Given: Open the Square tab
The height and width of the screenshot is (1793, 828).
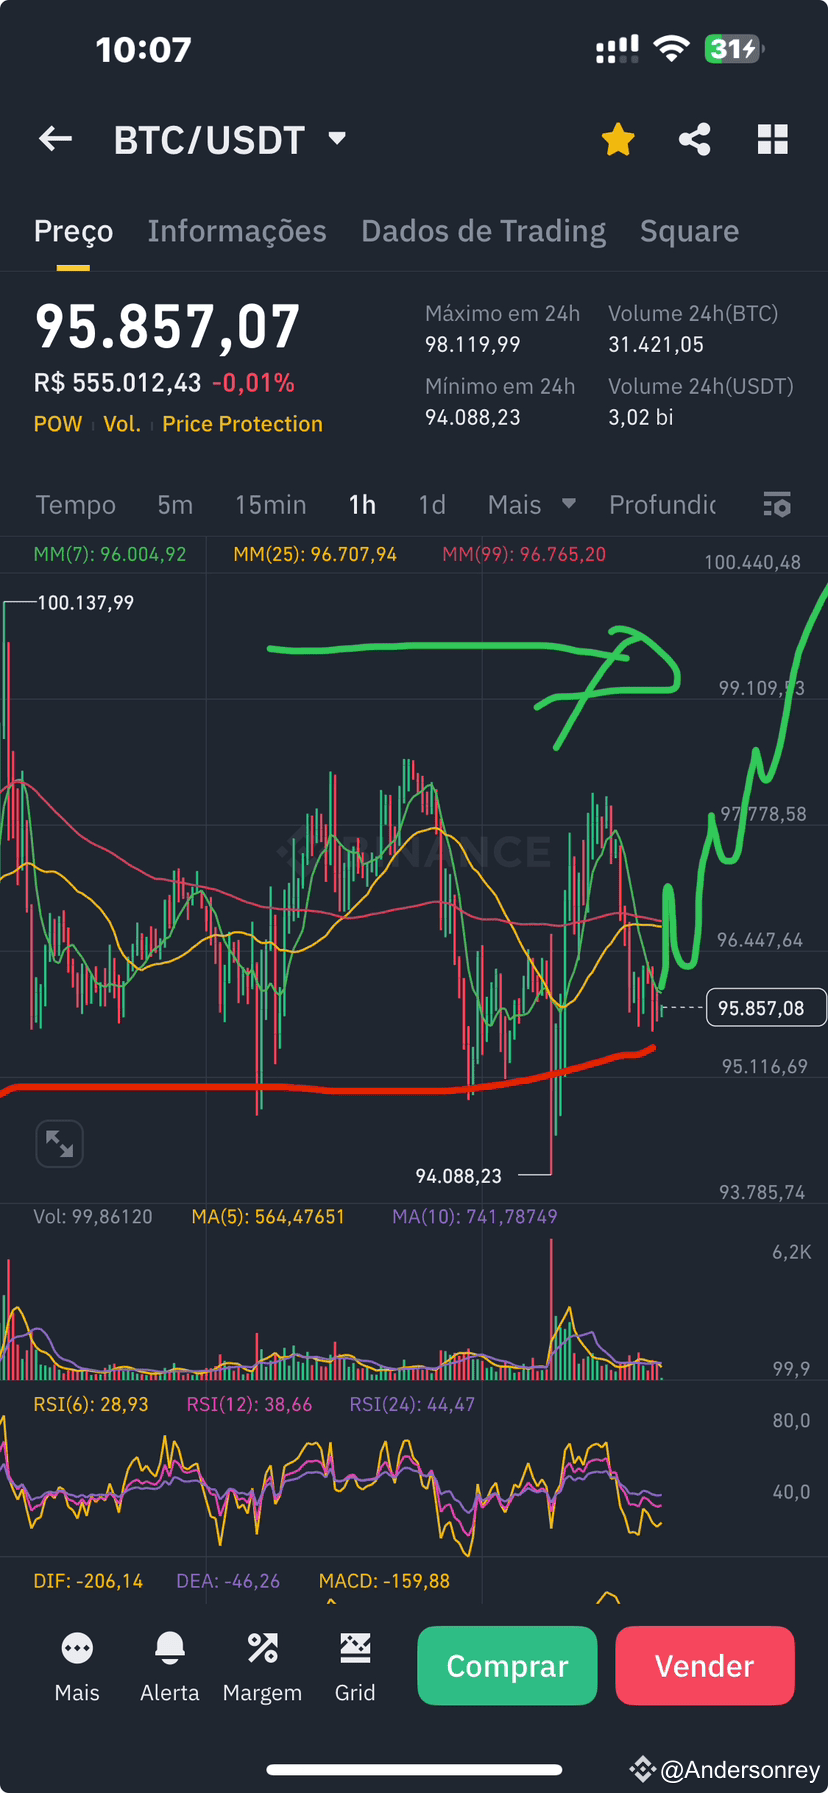Looking at the screenshot, I should click(x=689, y=231).
